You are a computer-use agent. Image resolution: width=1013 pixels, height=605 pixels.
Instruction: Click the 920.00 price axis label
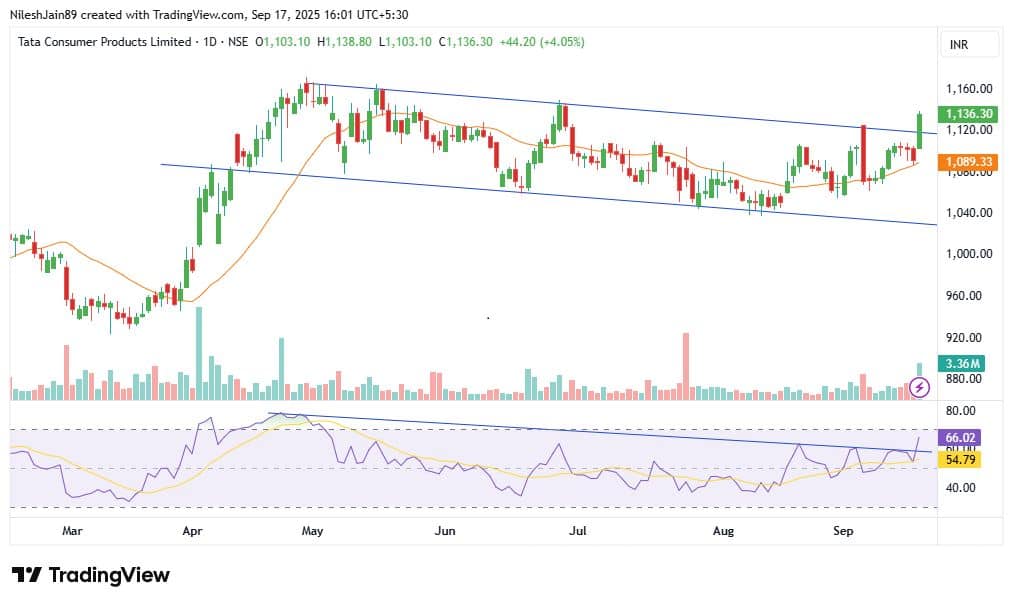[x=964, y=337]
